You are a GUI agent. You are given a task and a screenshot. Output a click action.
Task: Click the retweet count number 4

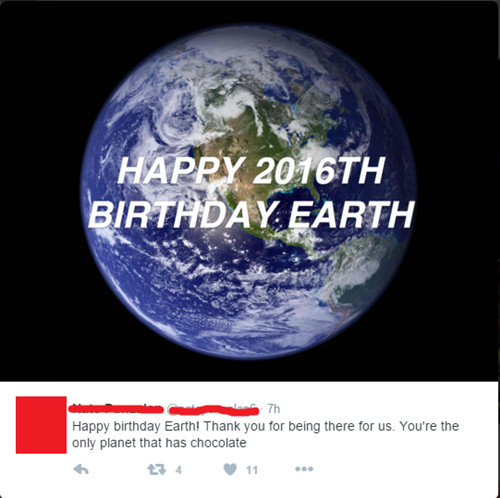click(179, 470)
